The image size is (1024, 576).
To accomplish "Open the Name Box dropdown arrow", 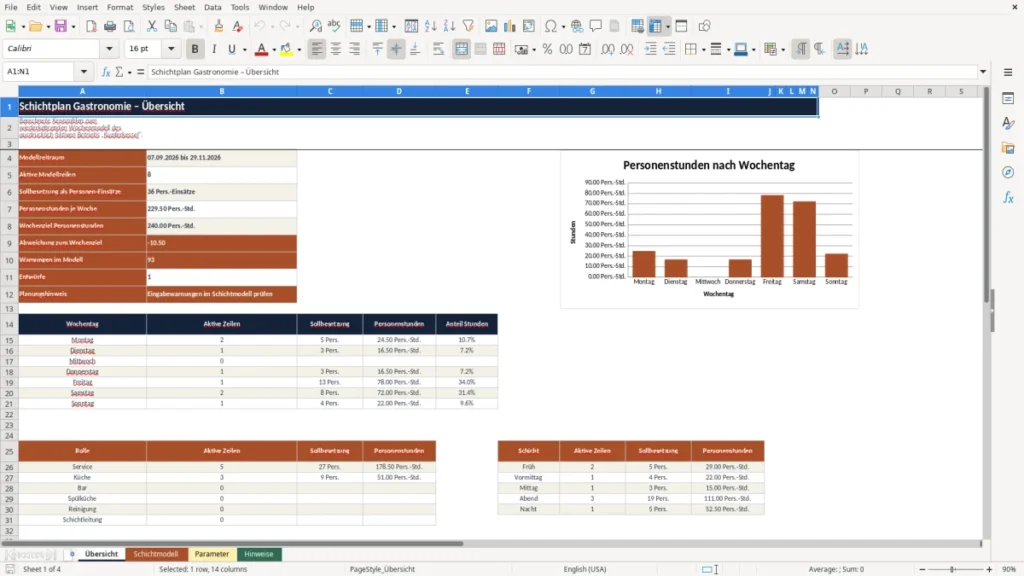I will [84, 72].
